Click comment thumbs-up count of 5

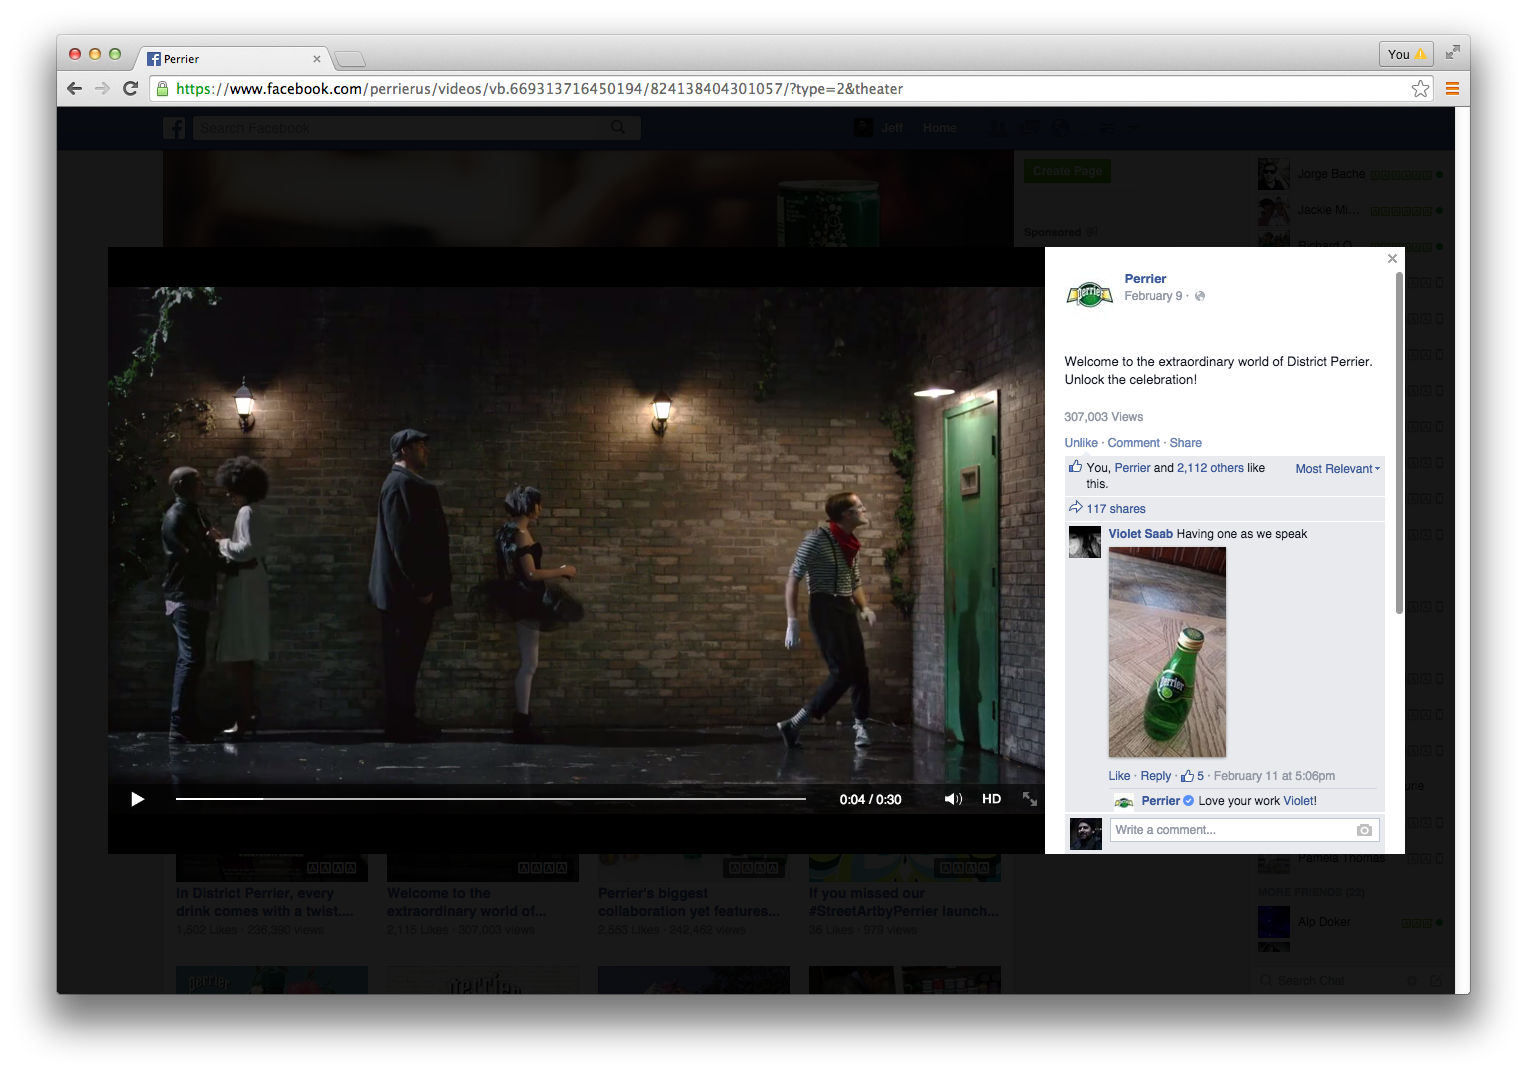click(1192, 776)
